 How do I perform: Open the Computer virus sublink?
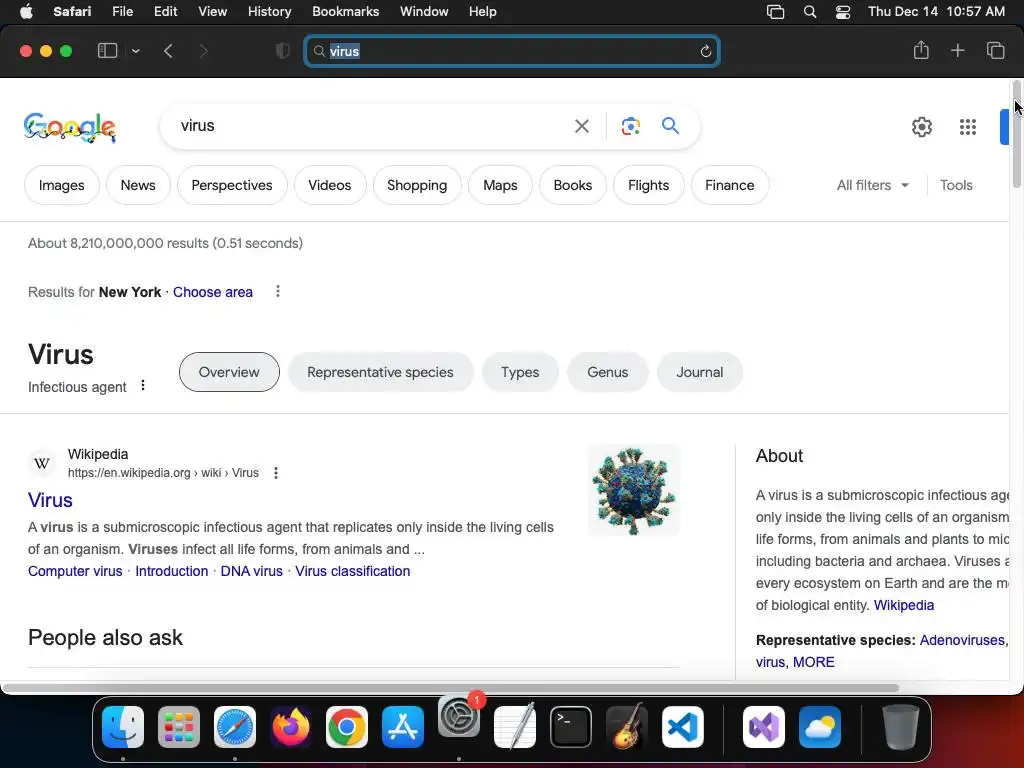75,571
